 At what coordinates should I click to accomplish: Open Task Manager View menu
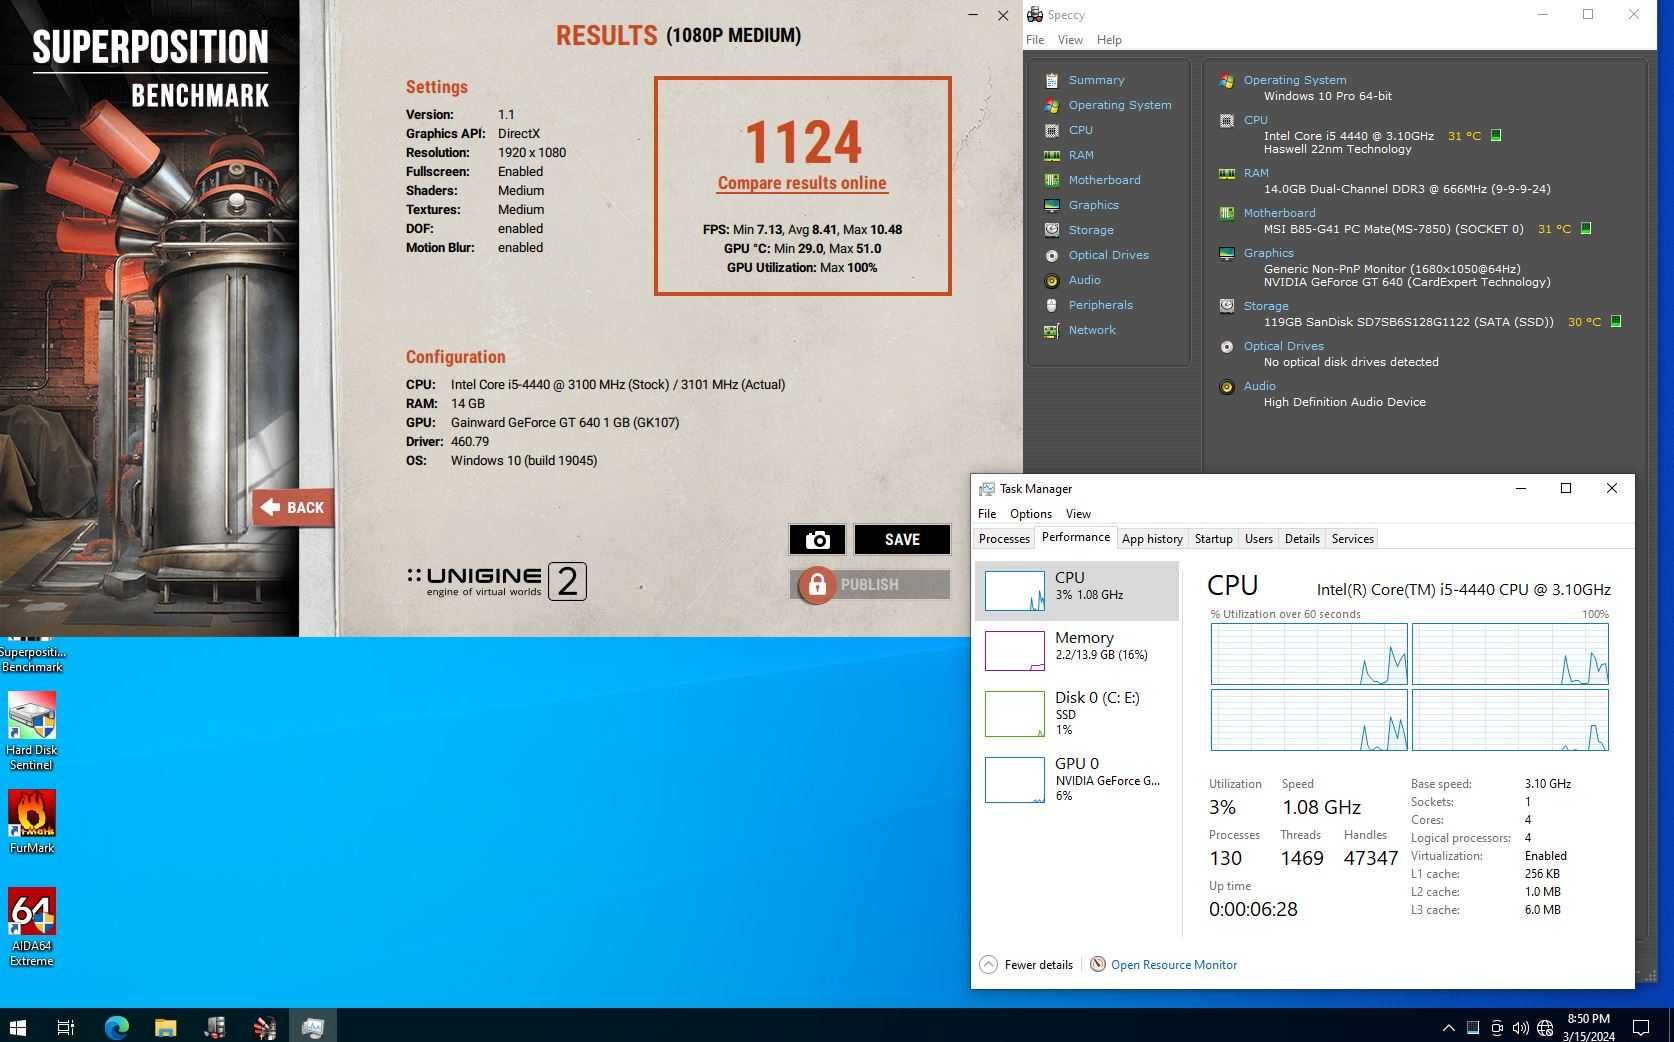[x=1078, y=514]
